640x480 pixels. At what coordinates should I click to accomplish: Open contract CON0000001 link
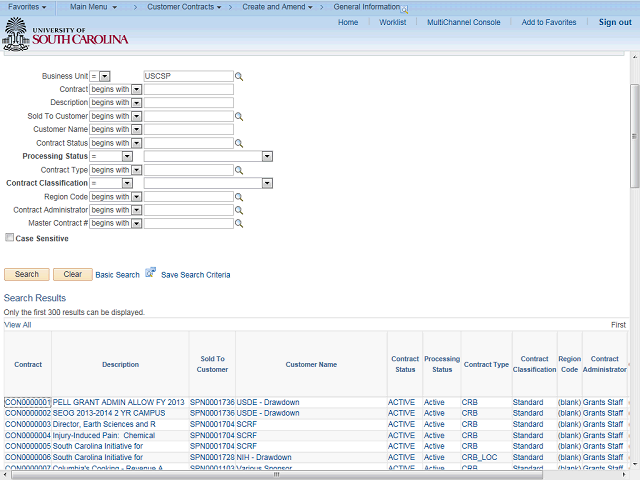tap(28, 402)
